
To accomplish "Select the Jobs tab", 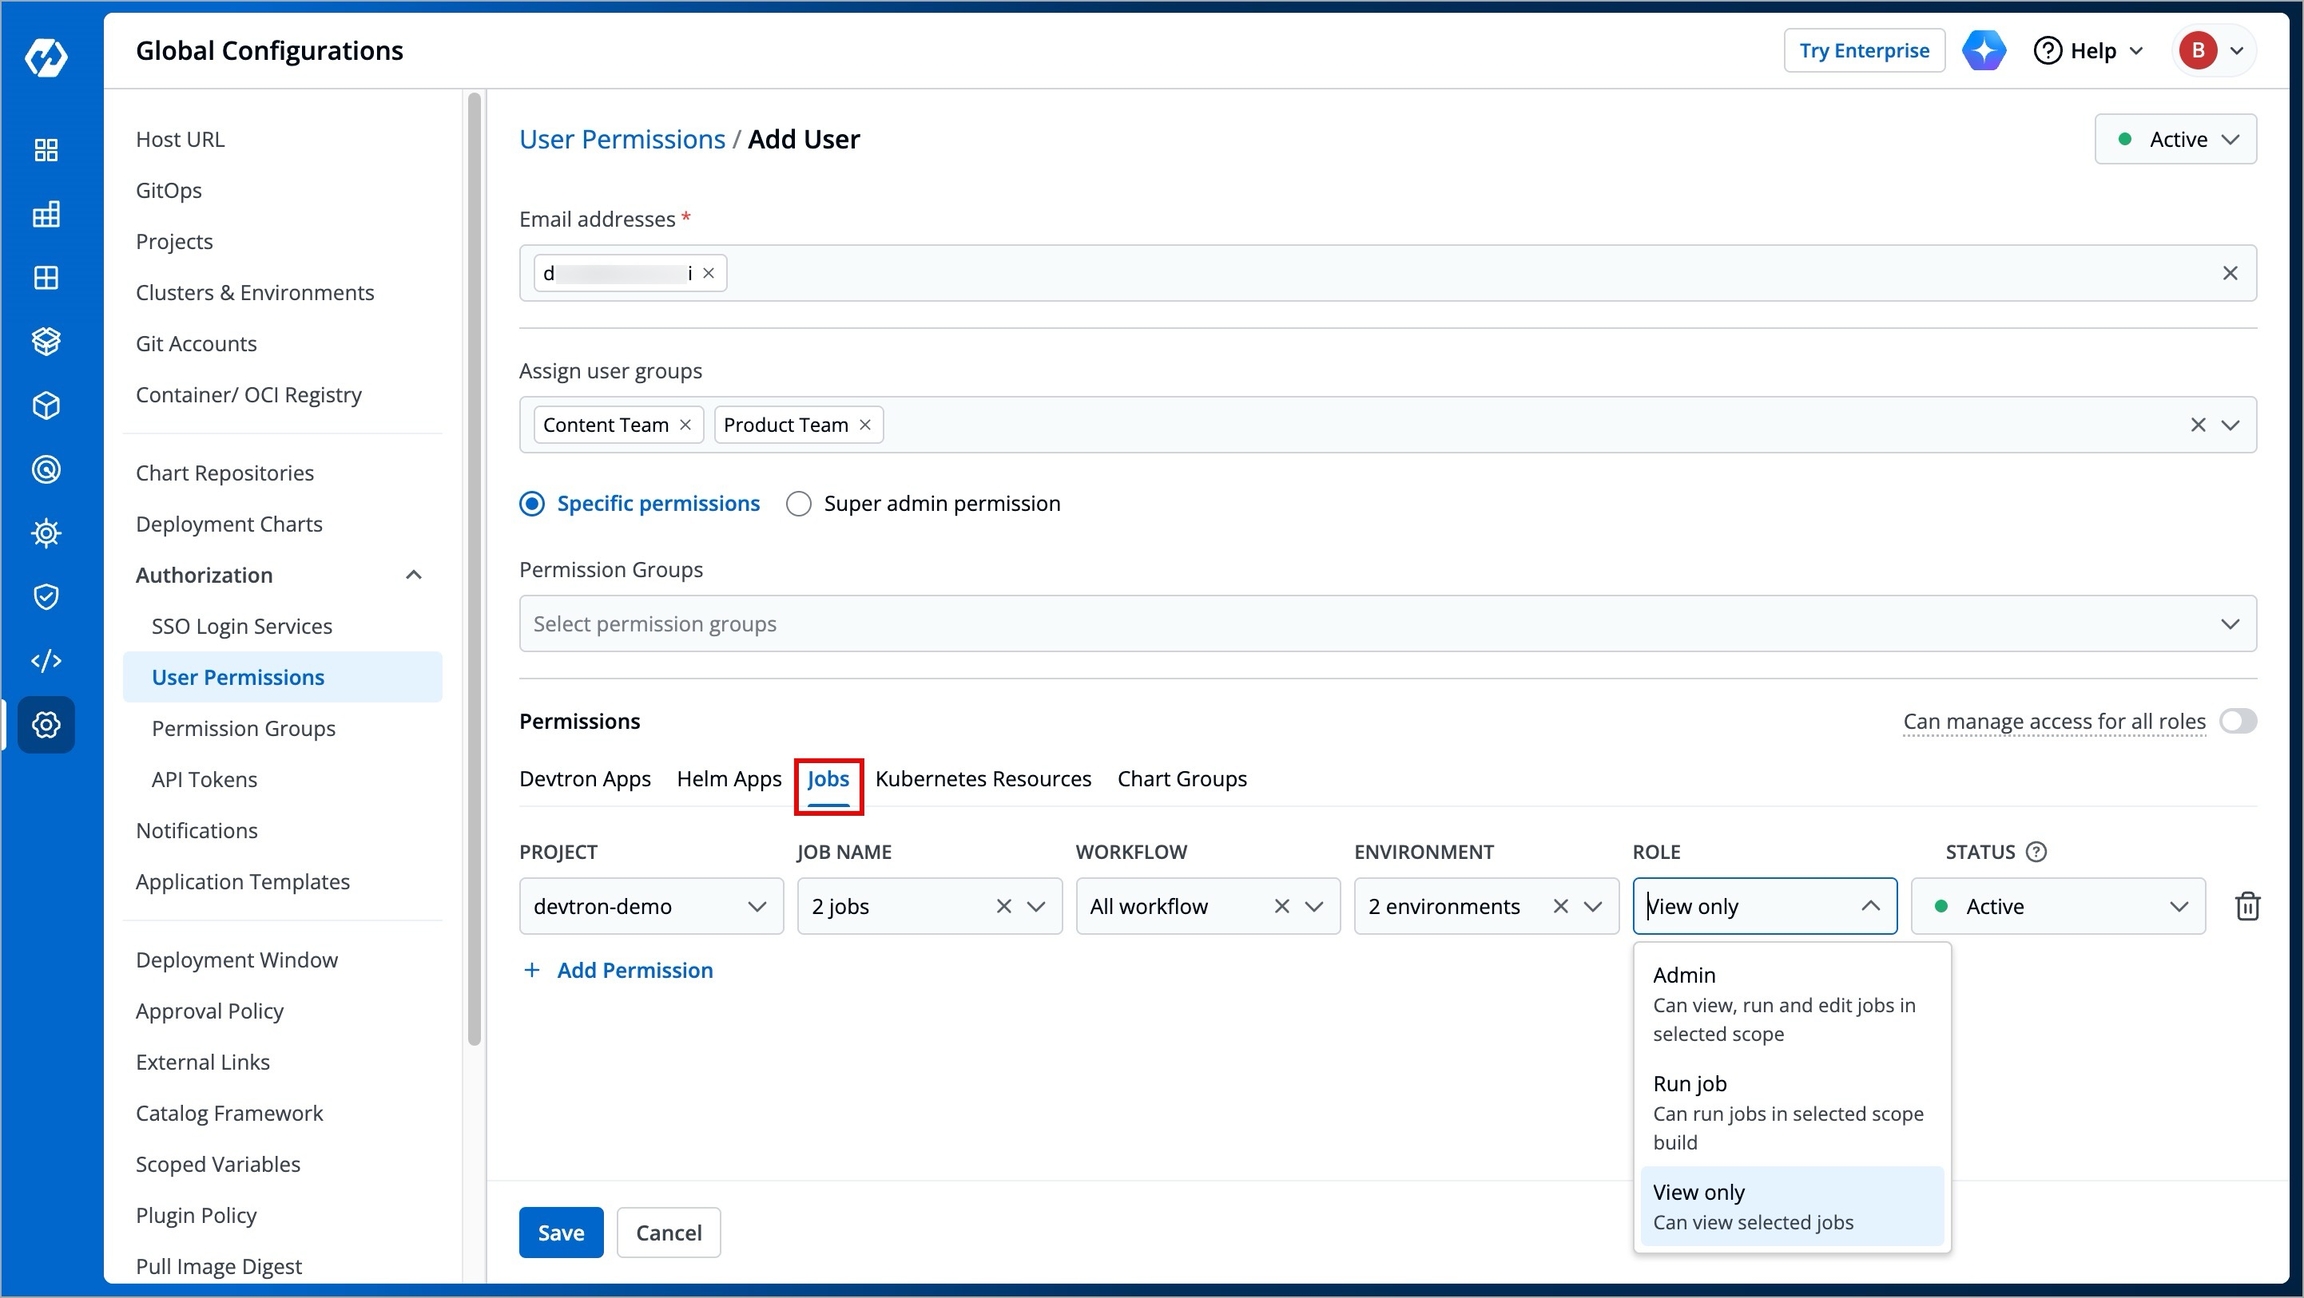I will pyautogui.click(x=828, y=779).
